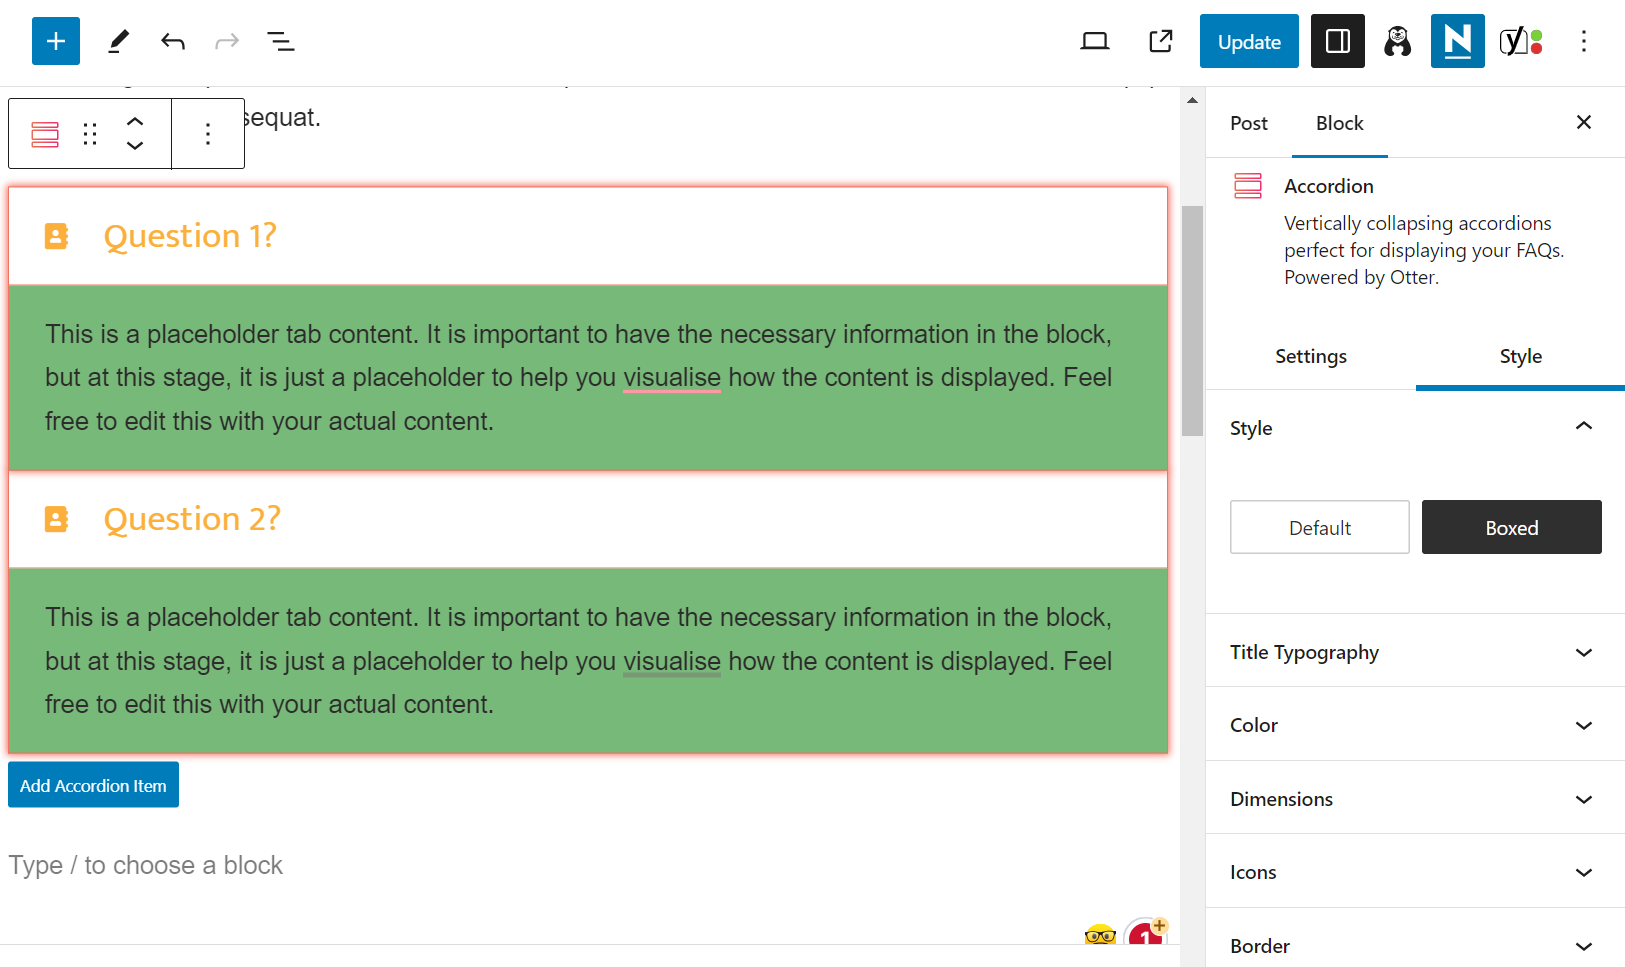Switch to the Settings sub-tab
This screenshot has height=967, width=1625.
click(1310, 357)
